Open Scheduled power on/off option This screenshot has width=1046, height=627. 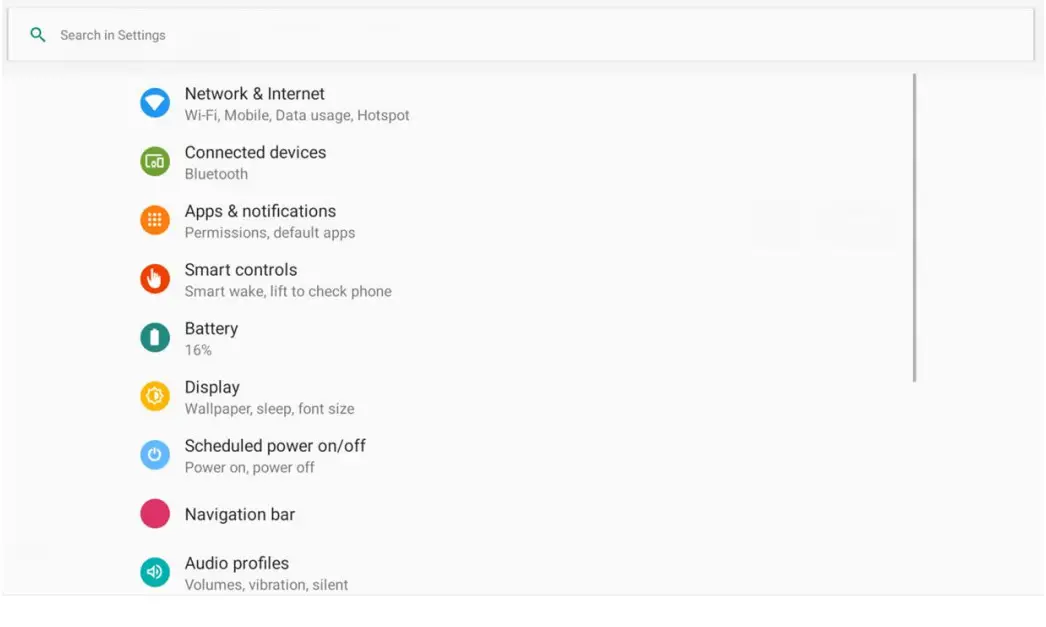(275, 456)
